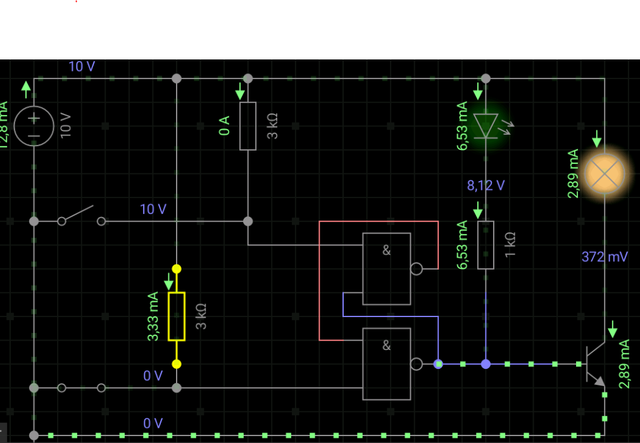
Task: Click the 12,8 mA source current label
Action: (x=3, y=125)
